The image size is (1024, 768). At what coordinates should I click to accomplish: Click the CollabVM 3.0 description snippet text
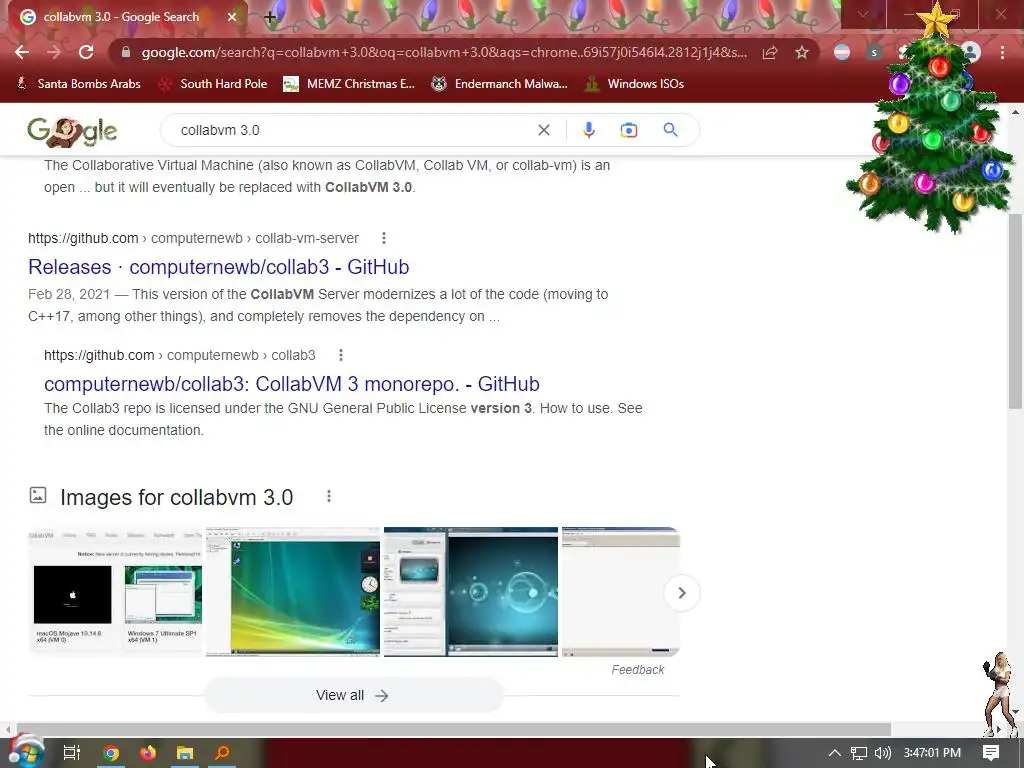pyautogui.click(x=327, y=176)
